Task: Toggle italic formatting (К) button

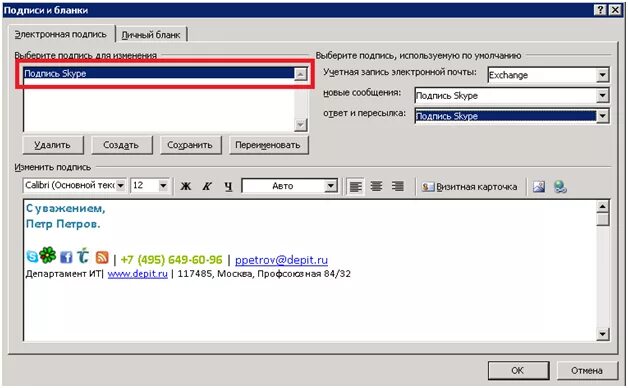Action: click(x=207, y=186)
